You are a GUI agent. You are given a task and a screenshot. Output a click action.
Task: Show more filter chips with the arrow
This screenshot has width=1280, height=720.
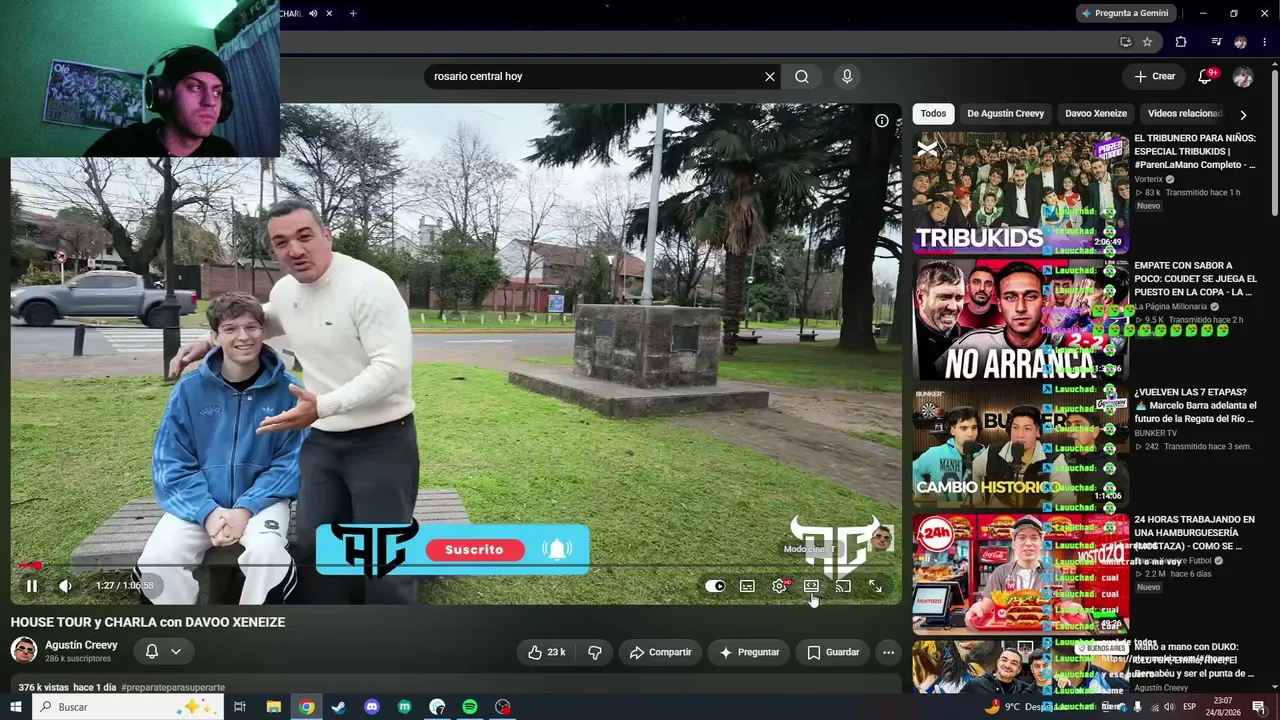(x=1243, y=115)
